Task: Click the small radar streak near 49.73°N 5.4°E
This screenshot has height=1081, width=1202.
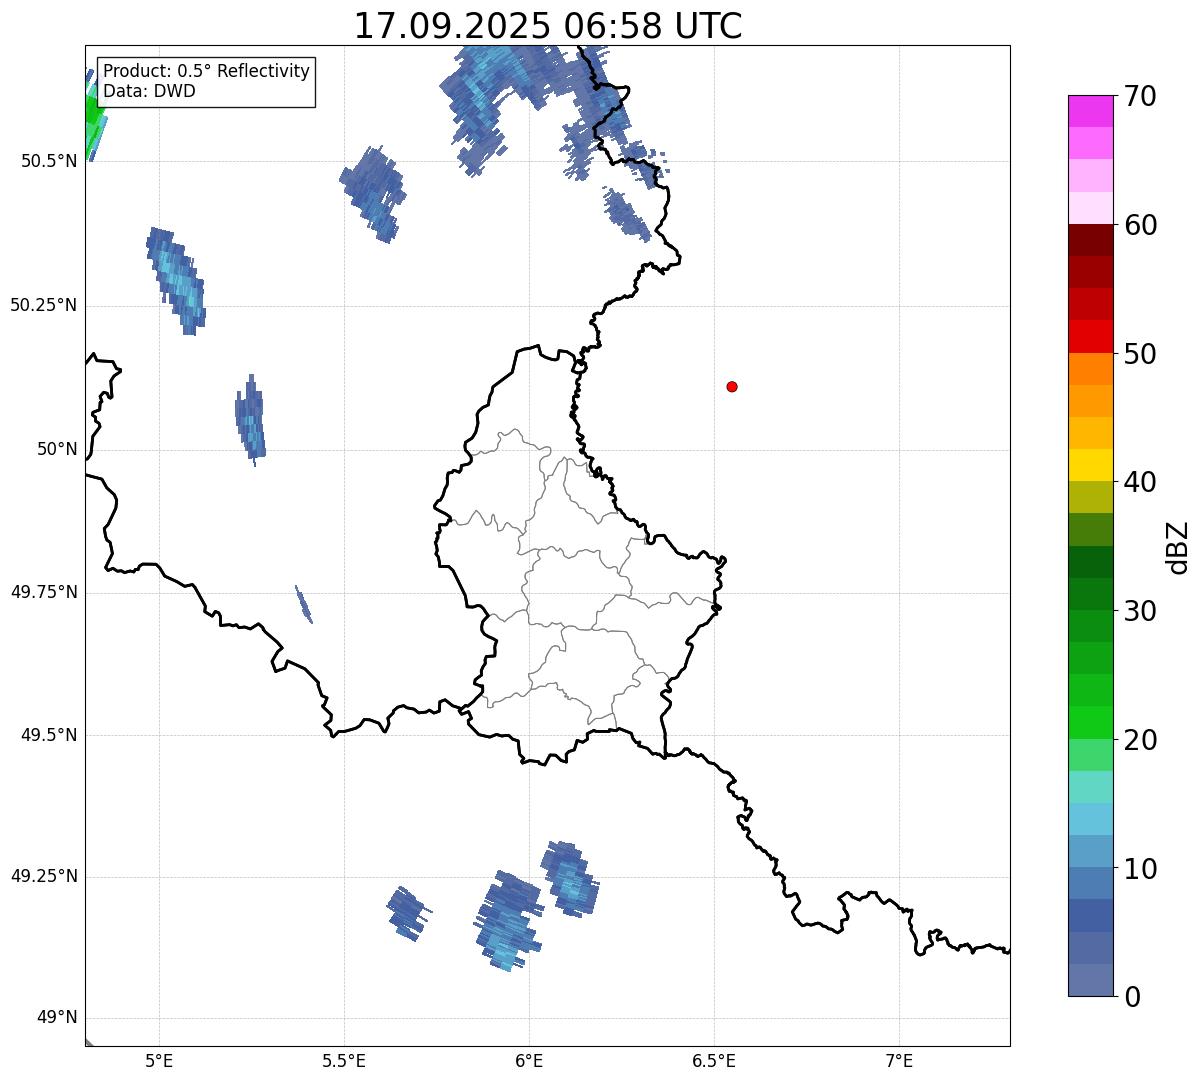Action: coord(304,604)
